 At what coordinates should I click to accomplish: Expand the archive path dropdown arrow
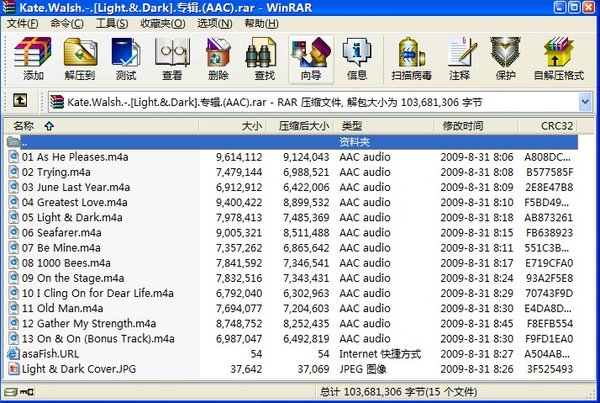585,102
